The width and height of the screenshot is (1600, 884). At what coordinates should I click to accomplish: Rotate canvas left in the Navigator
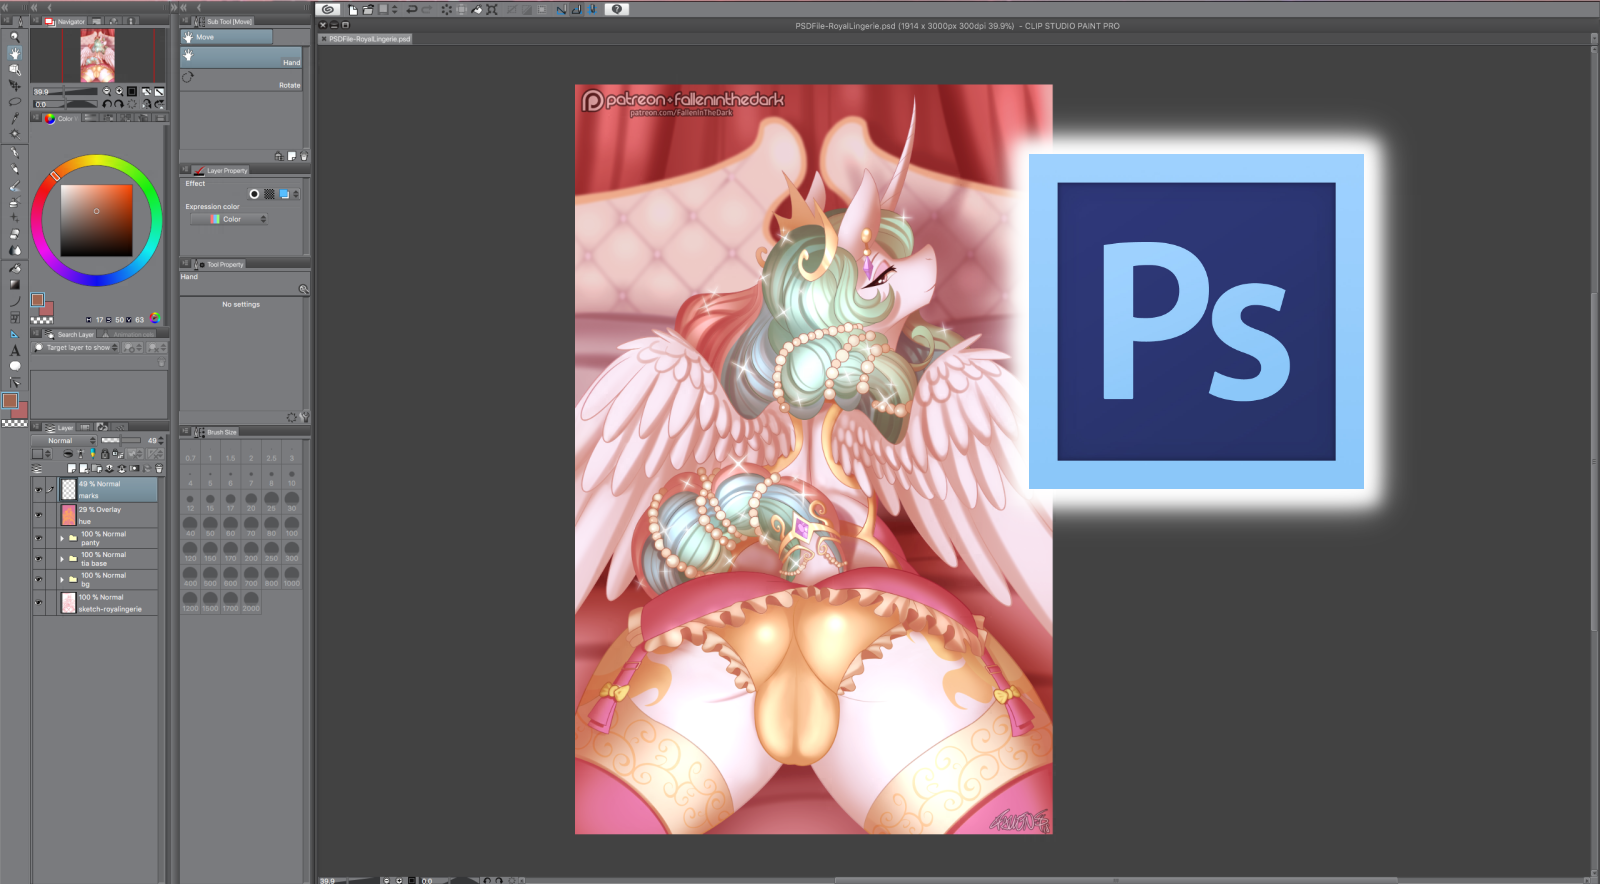107,104
